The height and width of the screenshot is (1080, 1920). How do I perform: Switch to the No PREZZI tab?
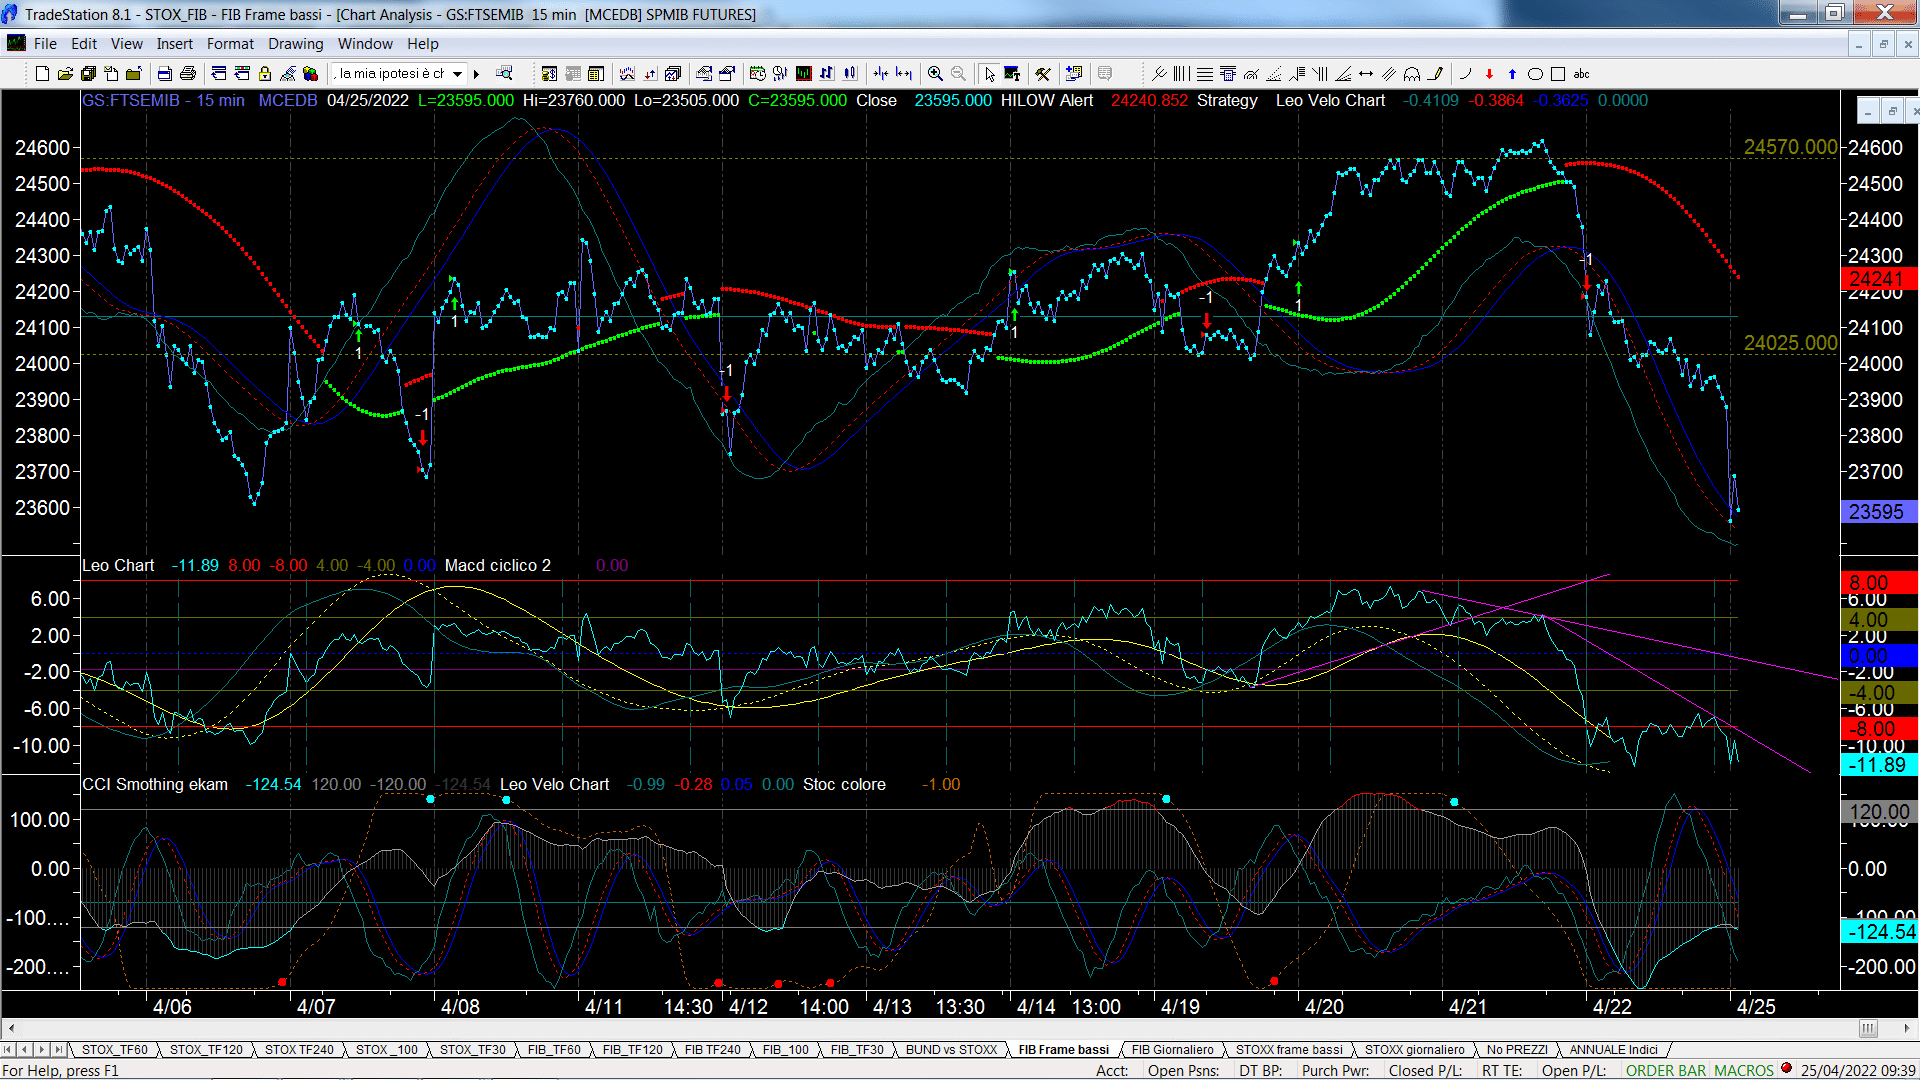(1516, 1050)
